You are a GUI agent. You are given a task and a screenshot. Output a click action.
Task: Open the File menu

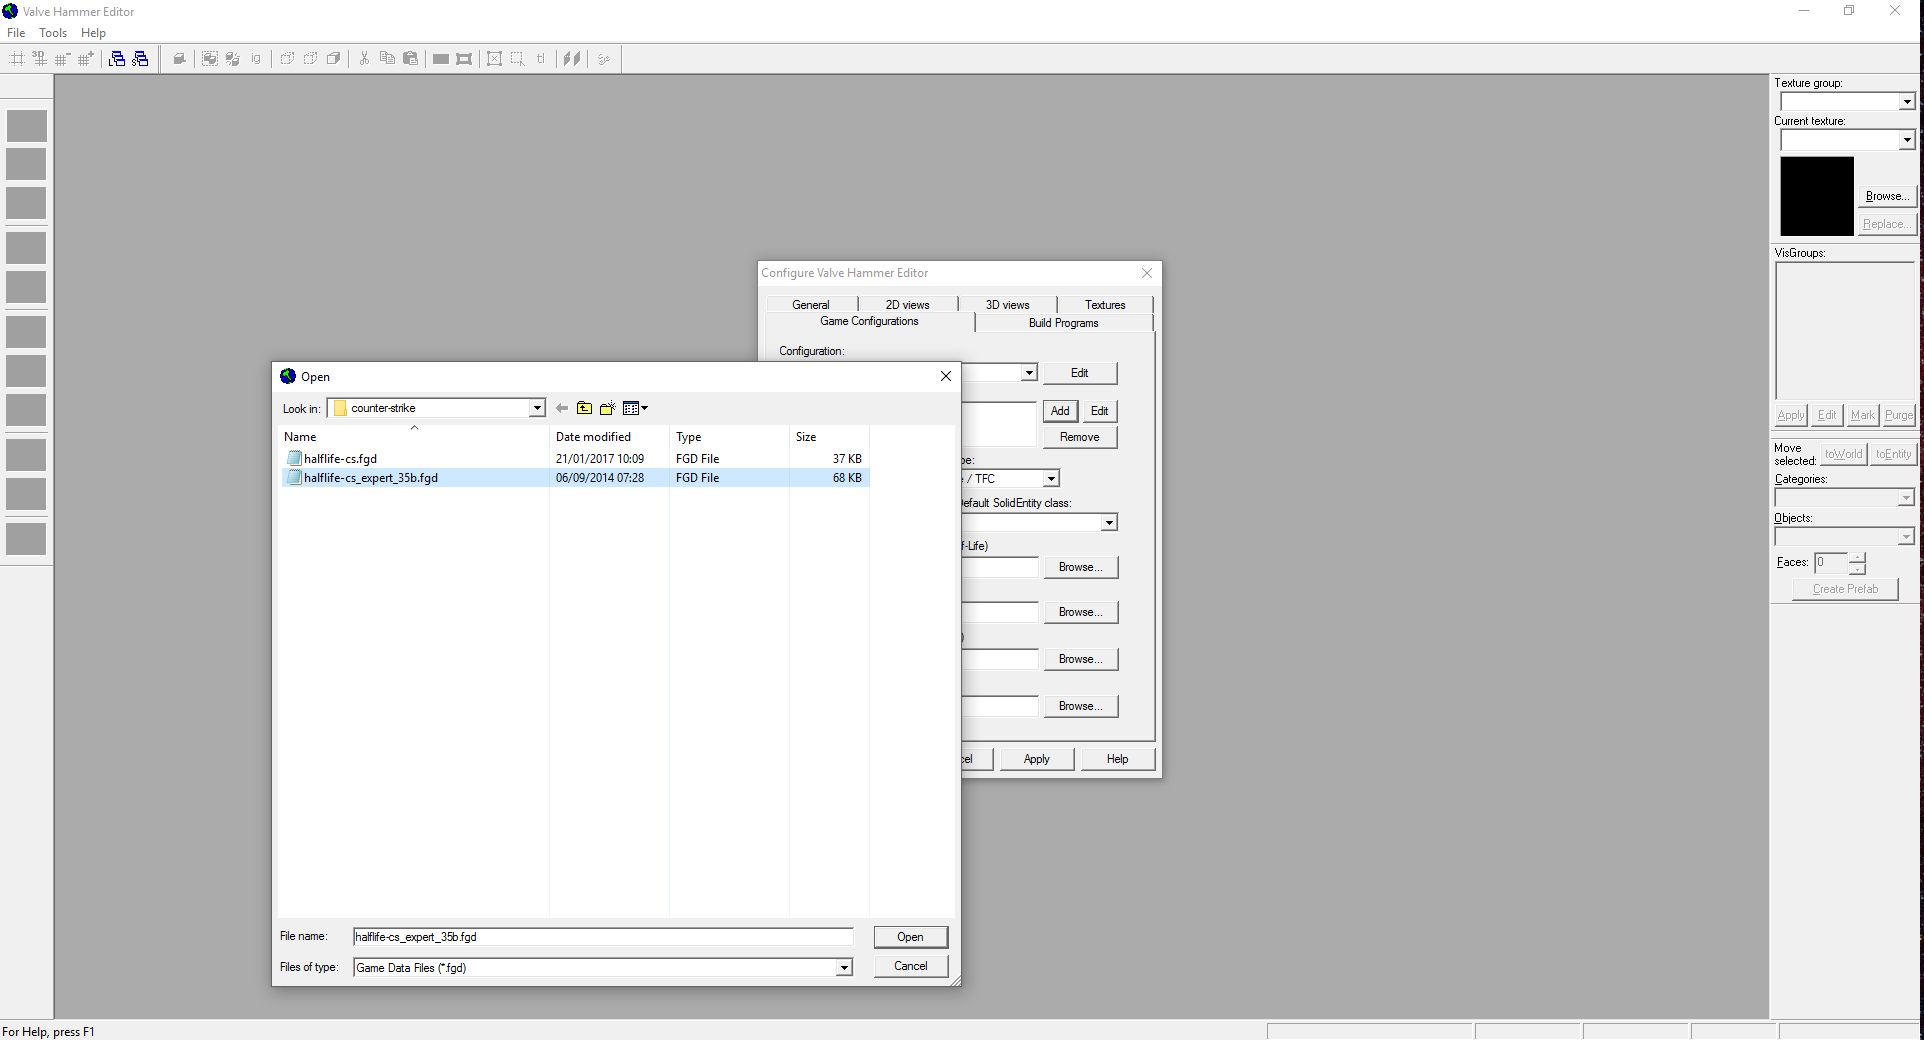16,33
